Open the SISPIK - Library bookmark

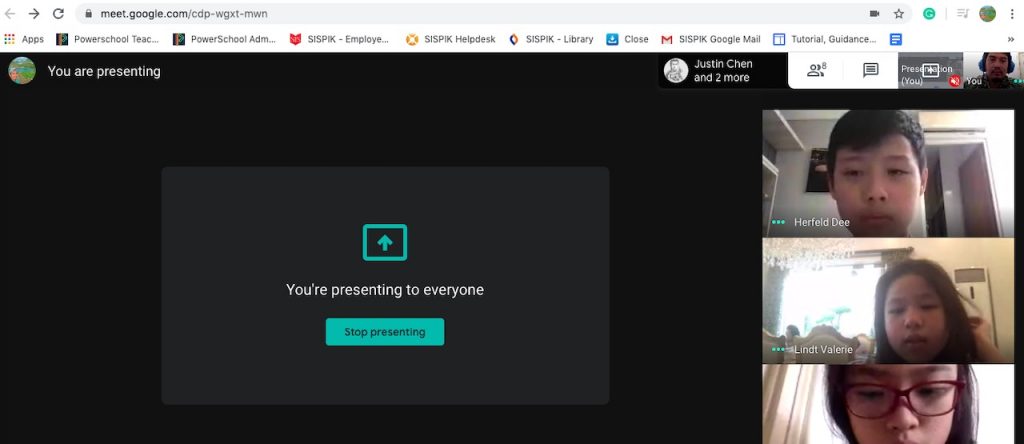[x=550, y=39]
